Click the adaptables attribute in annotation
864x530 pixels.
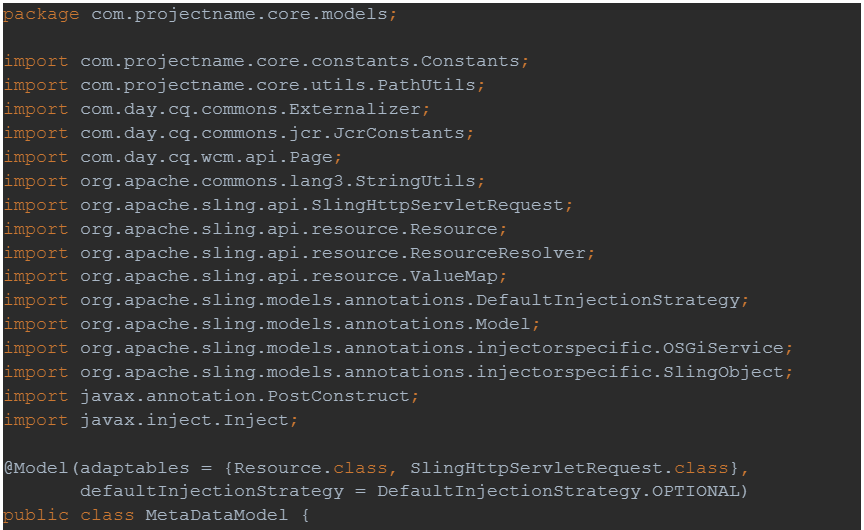click(134, 469)
